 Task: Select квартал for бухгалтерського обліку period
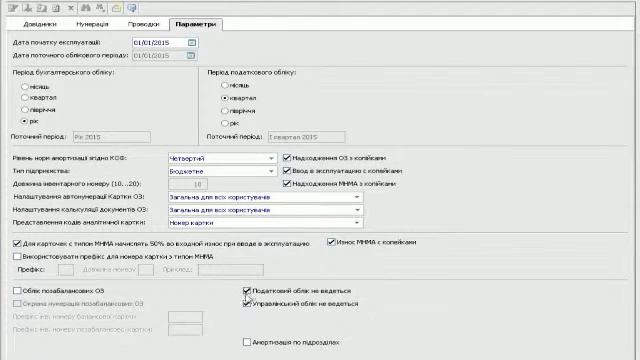click(x=25, y=98)
